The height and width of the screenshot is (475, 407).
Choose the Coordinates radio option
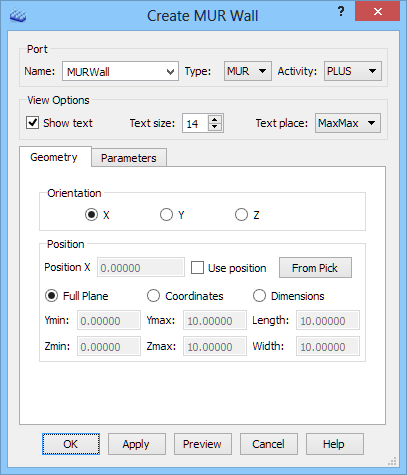click(x=153, y=296)
